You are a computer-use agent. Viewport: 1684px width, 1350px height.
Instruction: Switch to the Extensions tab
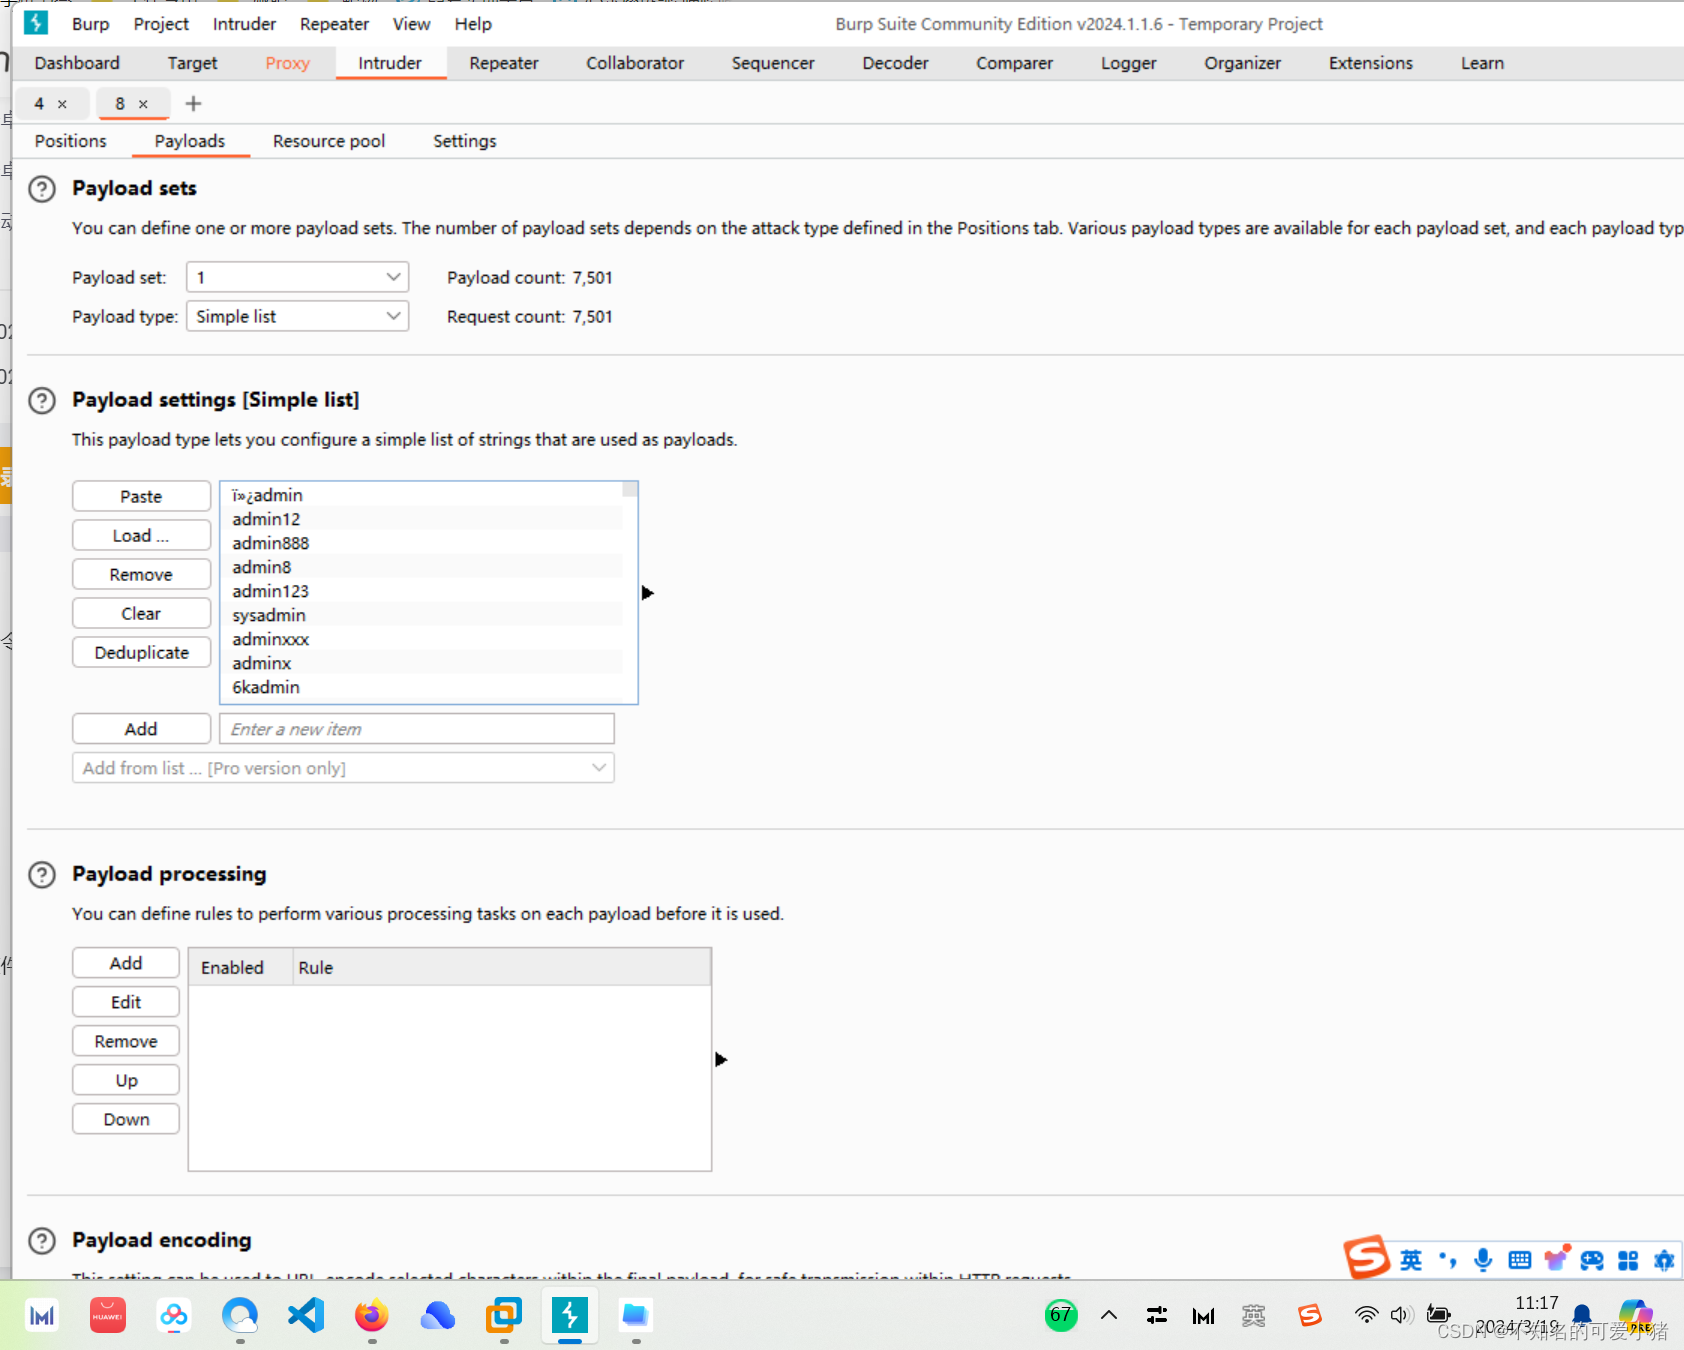tap(1370, 63)
